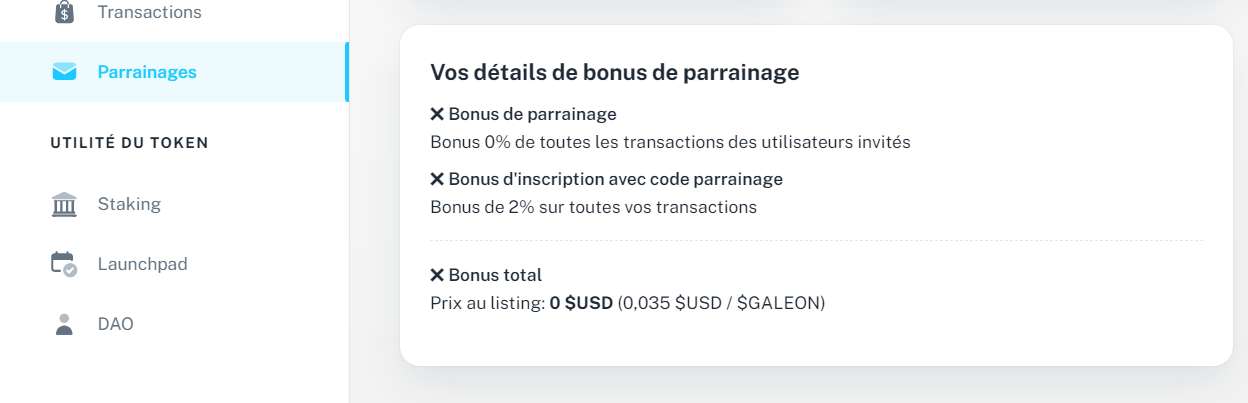The height and width of the screenshot is (403, 1248).
Task: Click the Parrainages envelope icon
Action: tap(64, 72)
